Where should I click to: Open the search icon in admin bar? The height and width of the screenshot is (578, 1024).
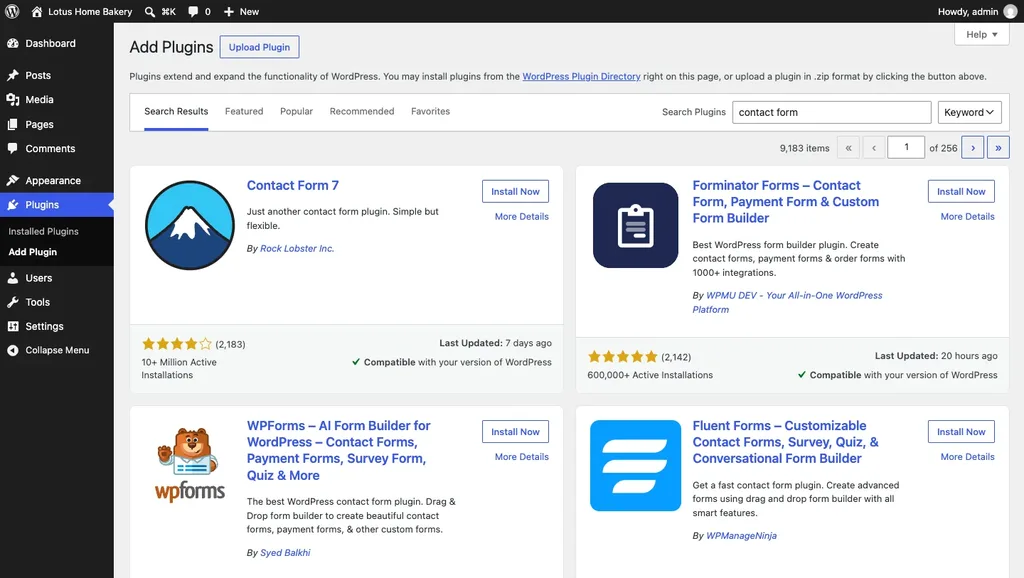[150, 11]
